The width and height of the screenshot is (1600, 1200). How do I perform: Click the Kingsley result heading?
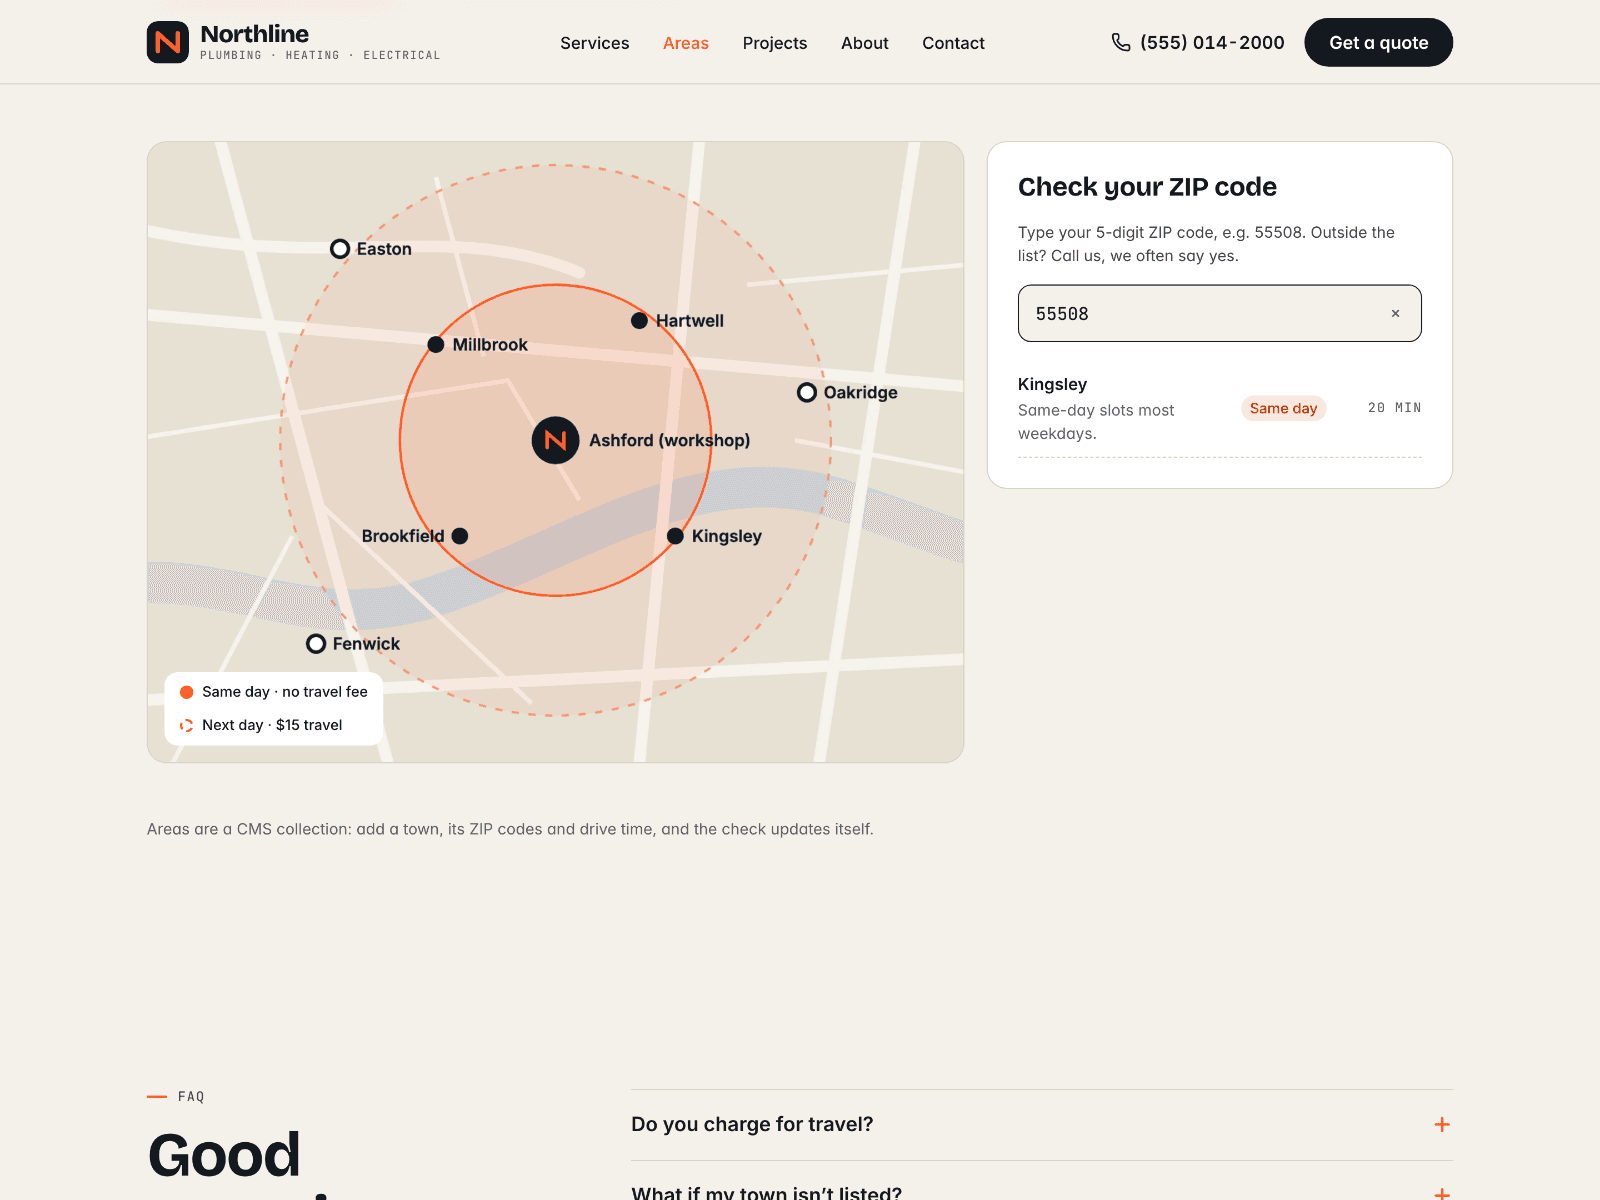(x=1052, y=384)
